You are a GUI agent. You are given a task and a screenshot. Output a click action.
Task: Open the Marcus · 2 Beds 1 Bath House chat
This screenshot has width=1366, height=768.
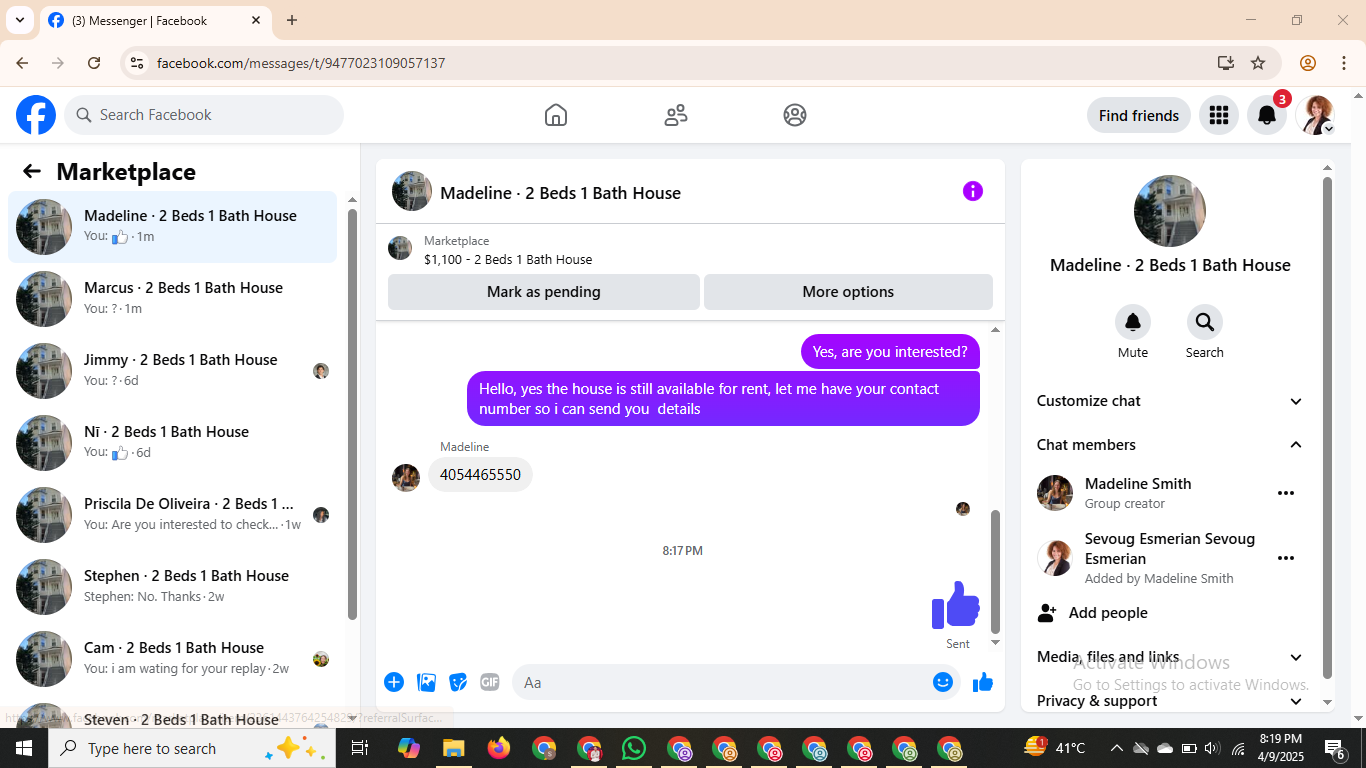[173, 299]
